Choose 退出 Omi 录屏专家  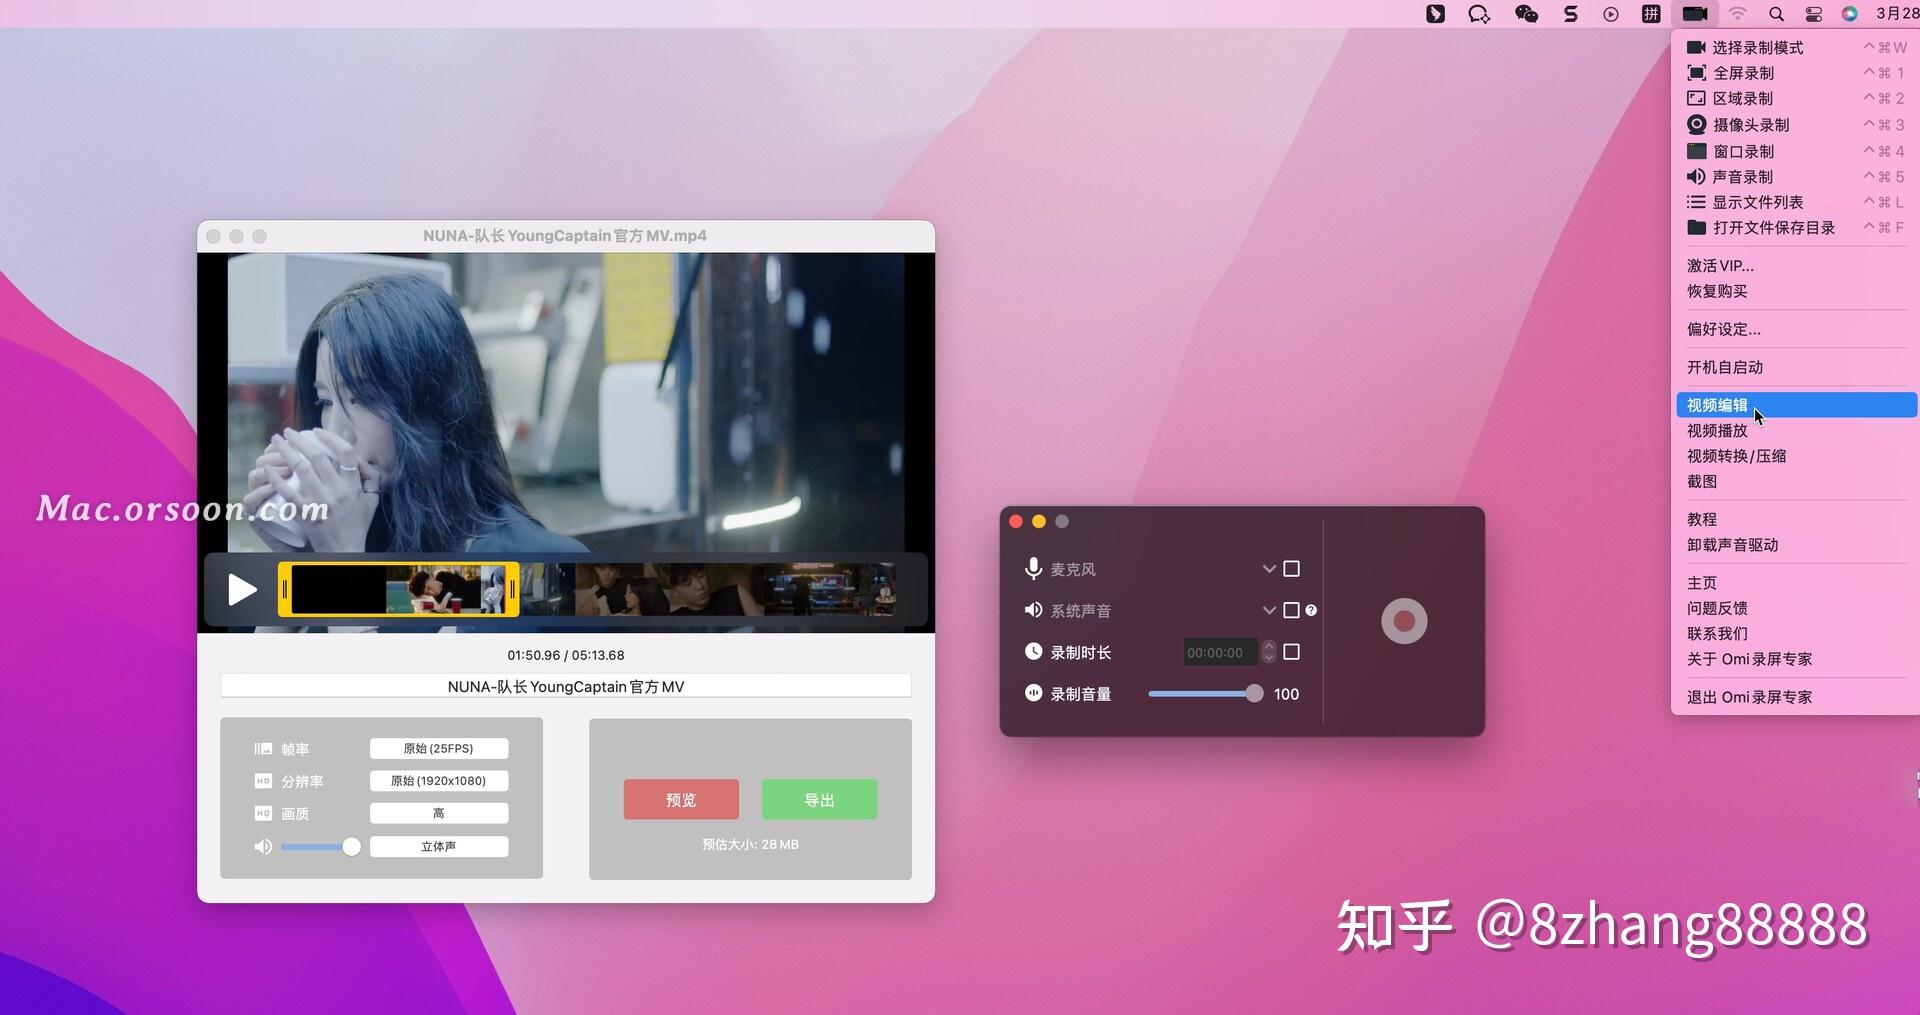[1749, 697]
